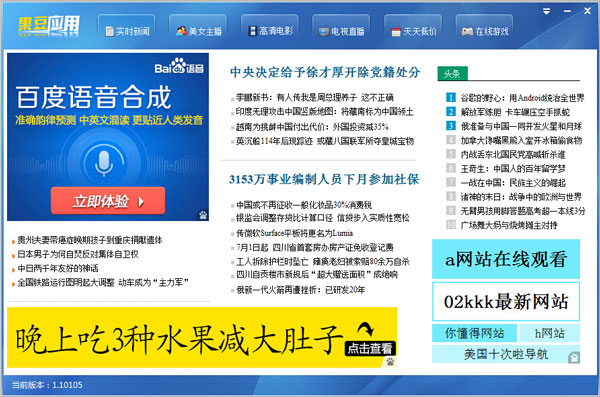Open news 英沉船114年后现踪迹
The image size is (600, 397).
[x=325, y=141]
